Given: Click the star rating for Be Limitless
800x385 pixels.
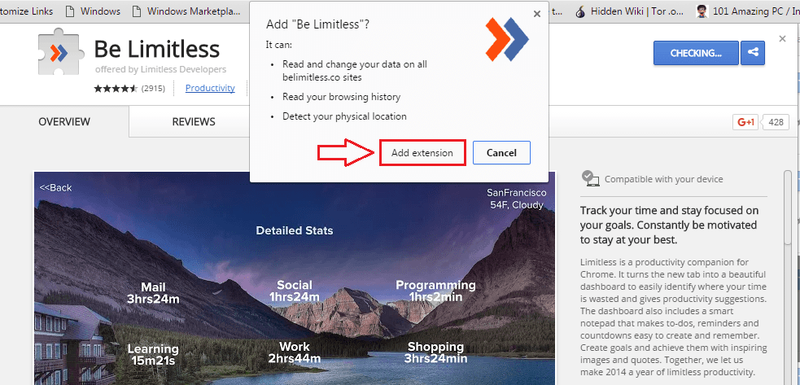Looking at the screenshot, I should (116, 88).
